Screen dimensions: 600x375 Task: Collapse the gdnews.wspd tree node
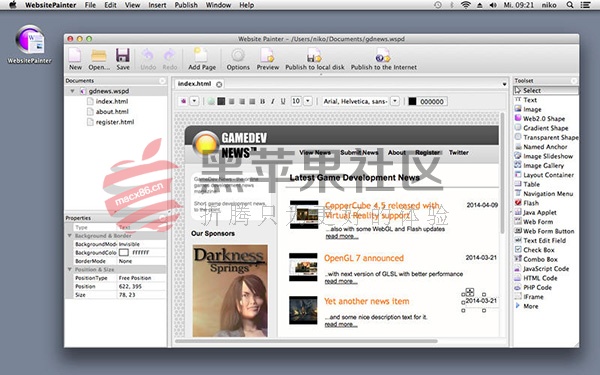click(x=72, y=91)
